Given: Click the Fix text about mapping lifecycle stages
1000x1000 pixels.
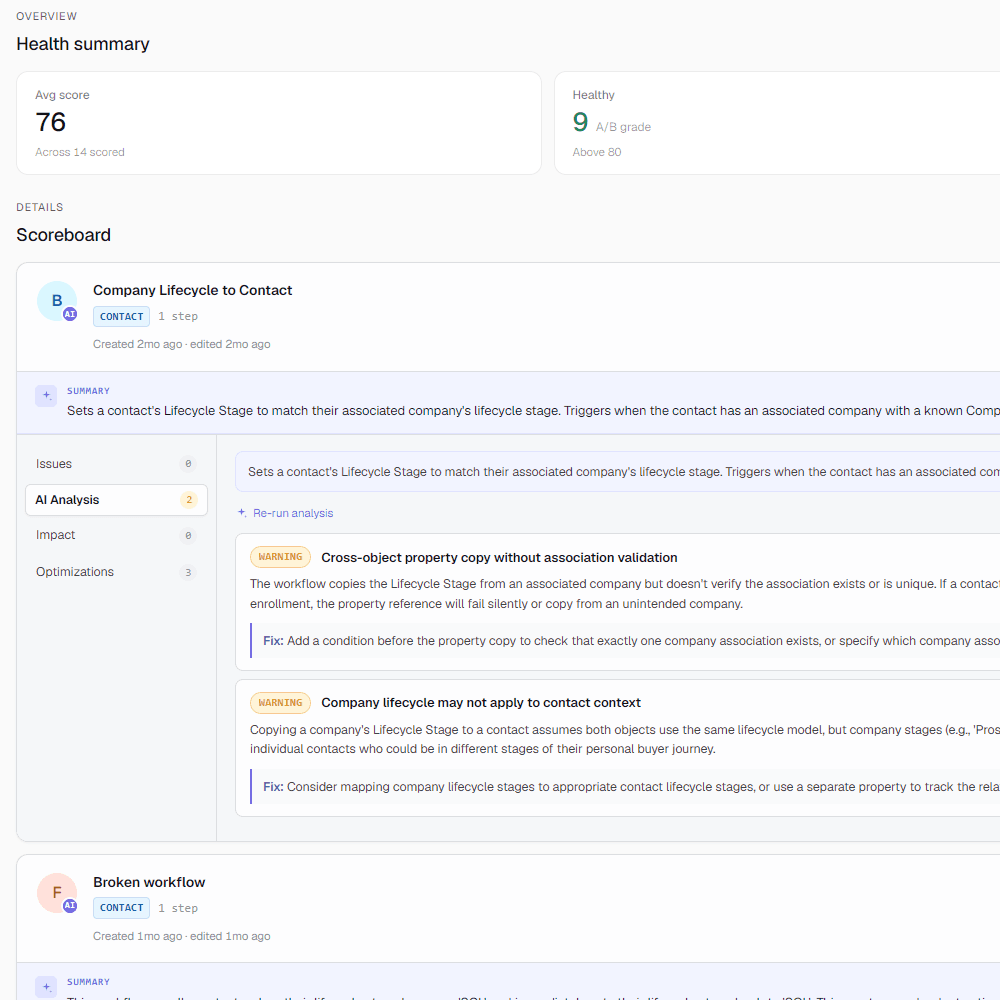Looking at the screenshot, I should click(631, 787).
